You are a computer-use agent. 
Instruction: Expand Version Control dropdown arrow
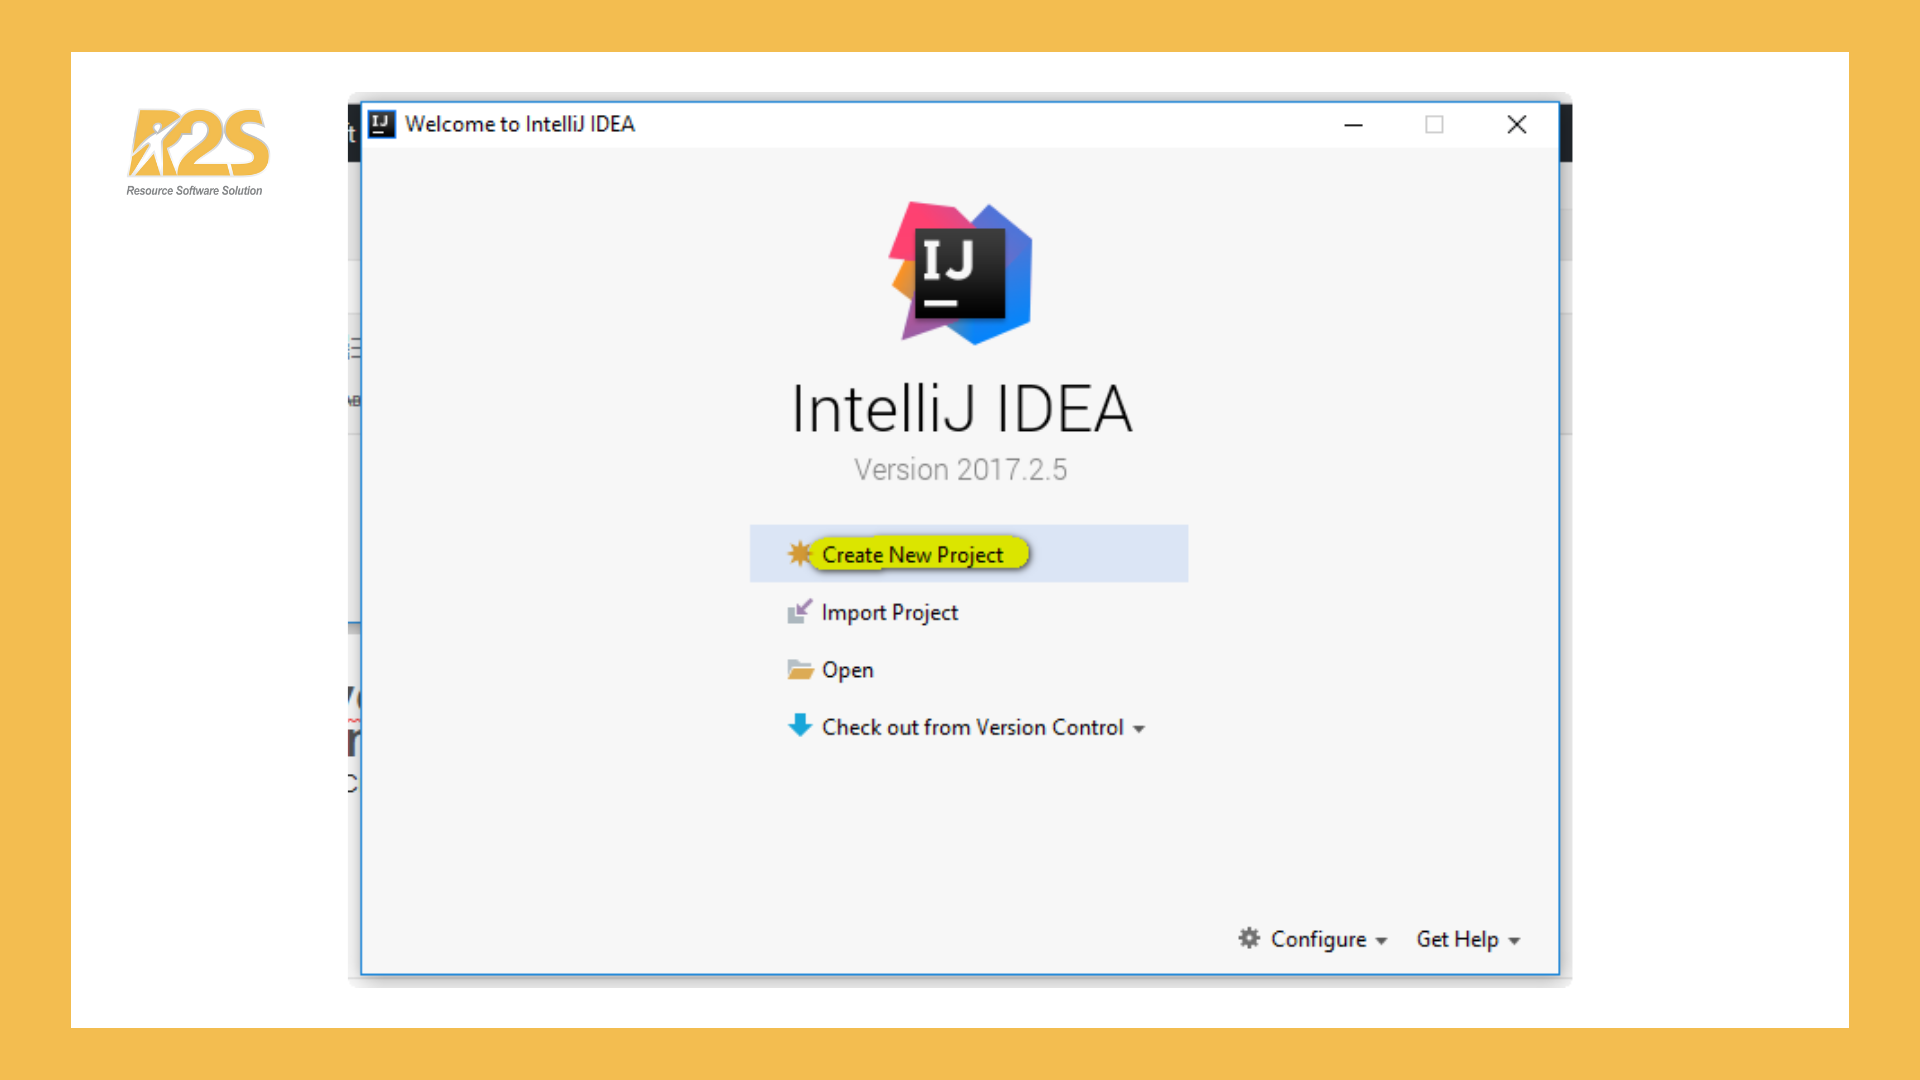point(1139,729)
